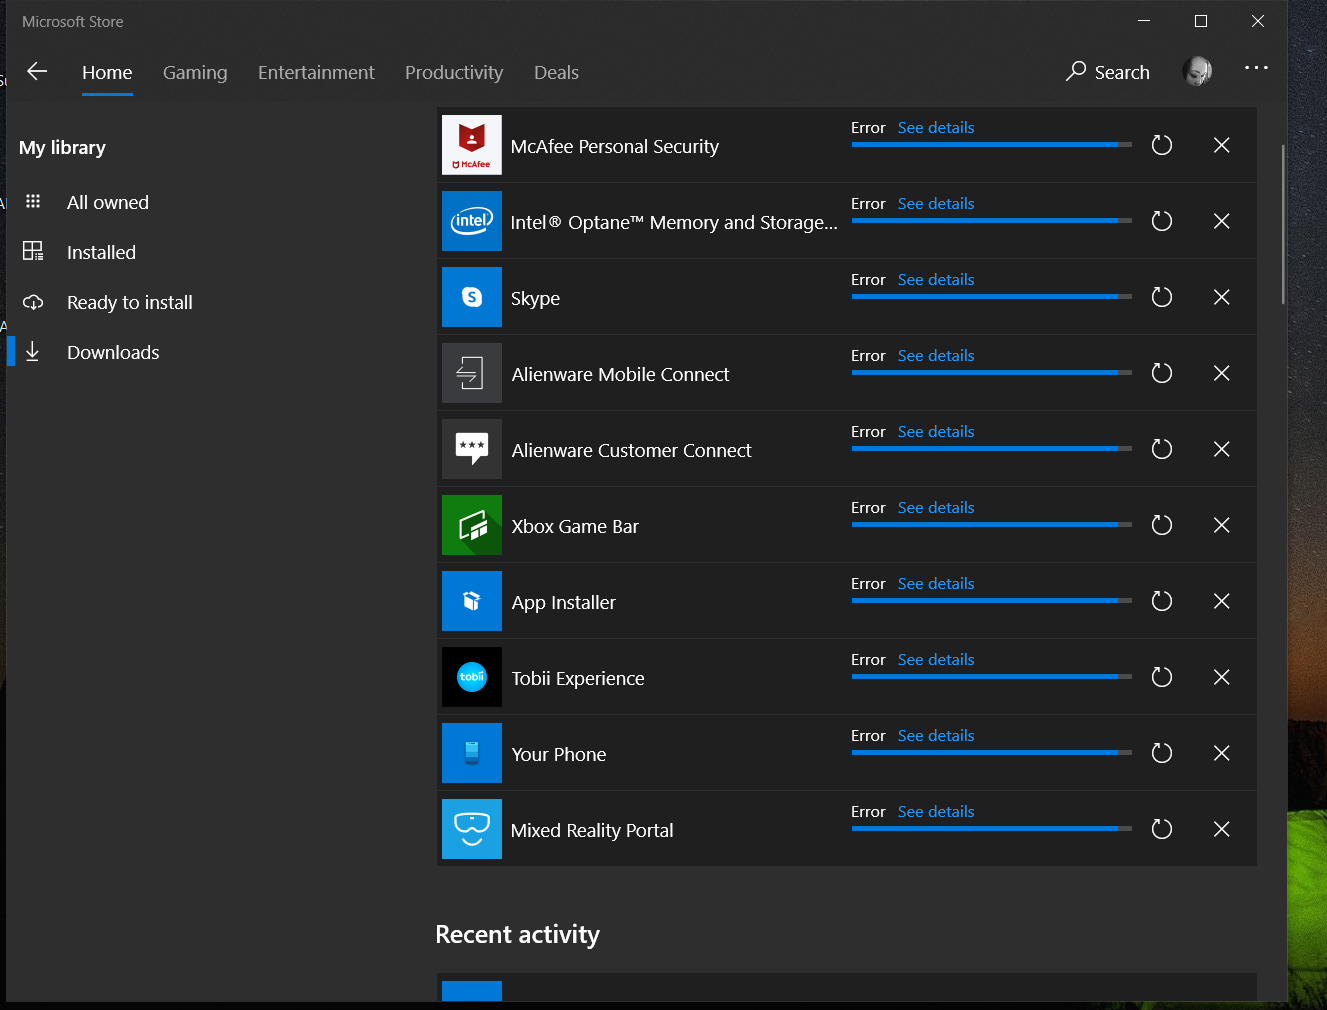
Task: Click the Skype app icon
Action: pyautogui.click(x=472, y=297)
